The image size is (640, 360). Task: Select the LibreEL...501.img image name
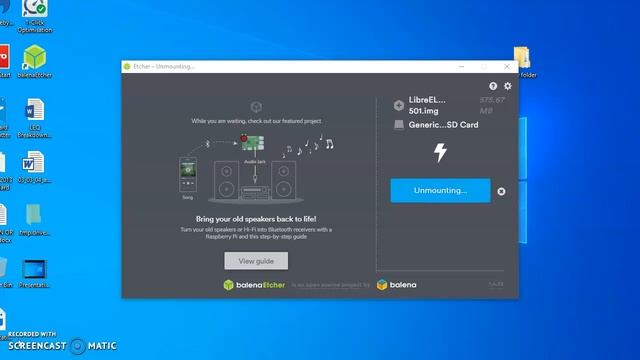(427, 105)
